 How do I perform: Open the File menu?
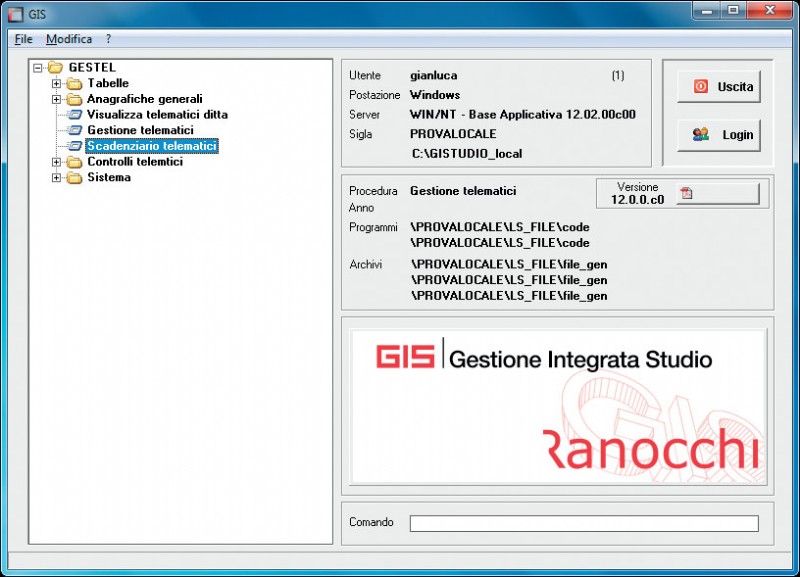(x=23, y=39)
